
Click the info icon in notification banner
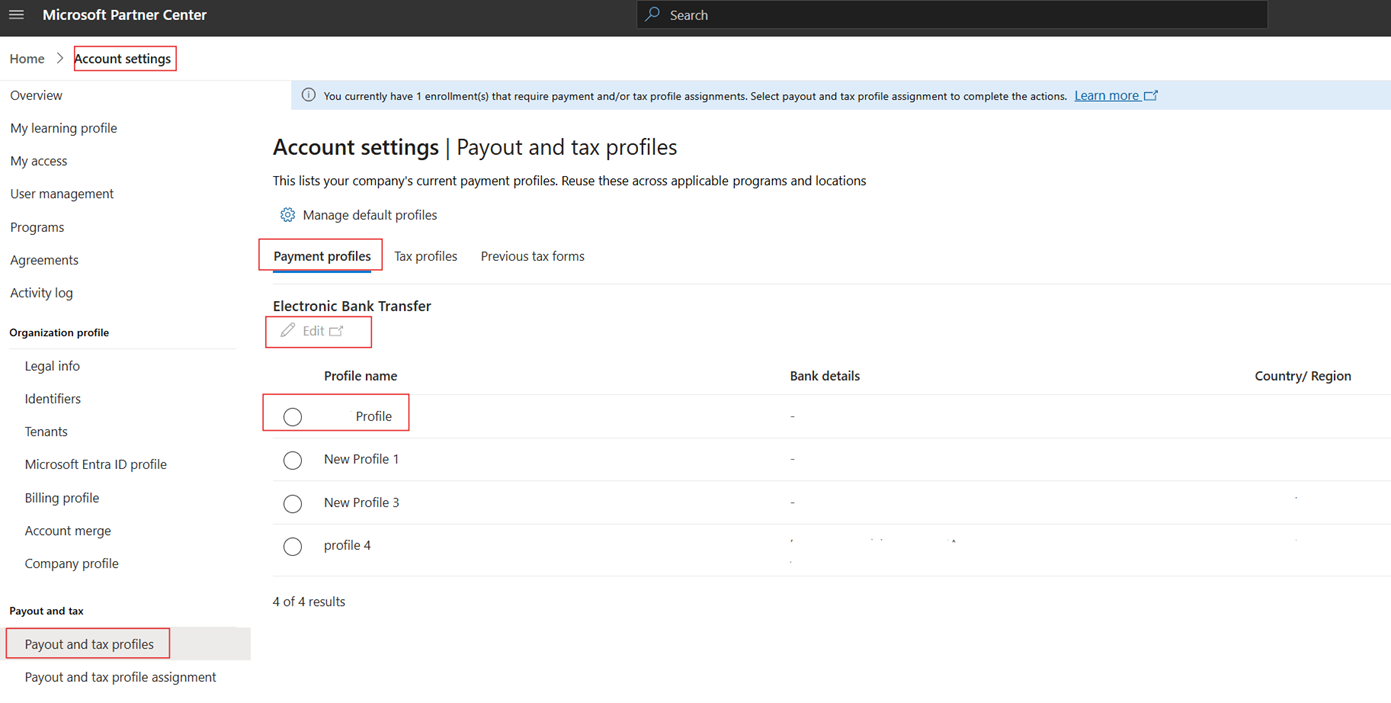(x=308, y=96)
